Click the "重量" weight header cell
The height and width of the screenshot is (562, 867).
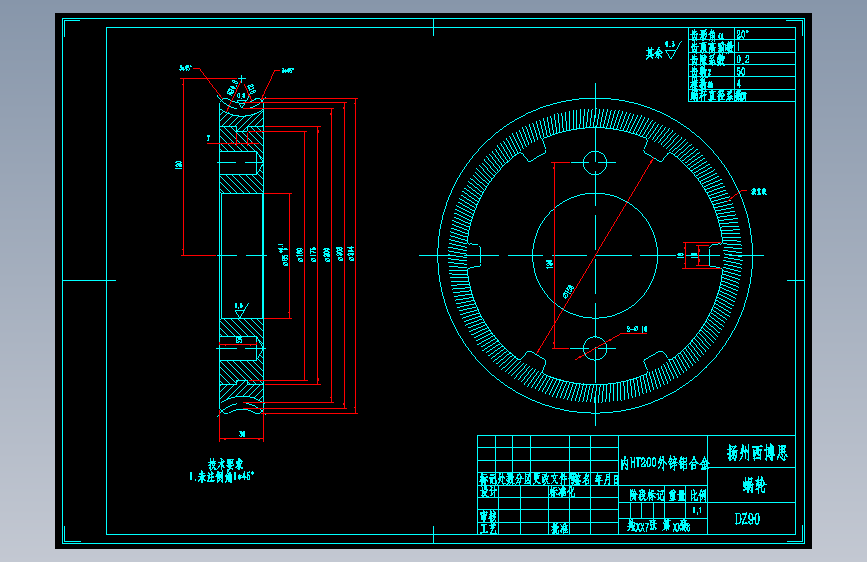[x=677, y=495]
